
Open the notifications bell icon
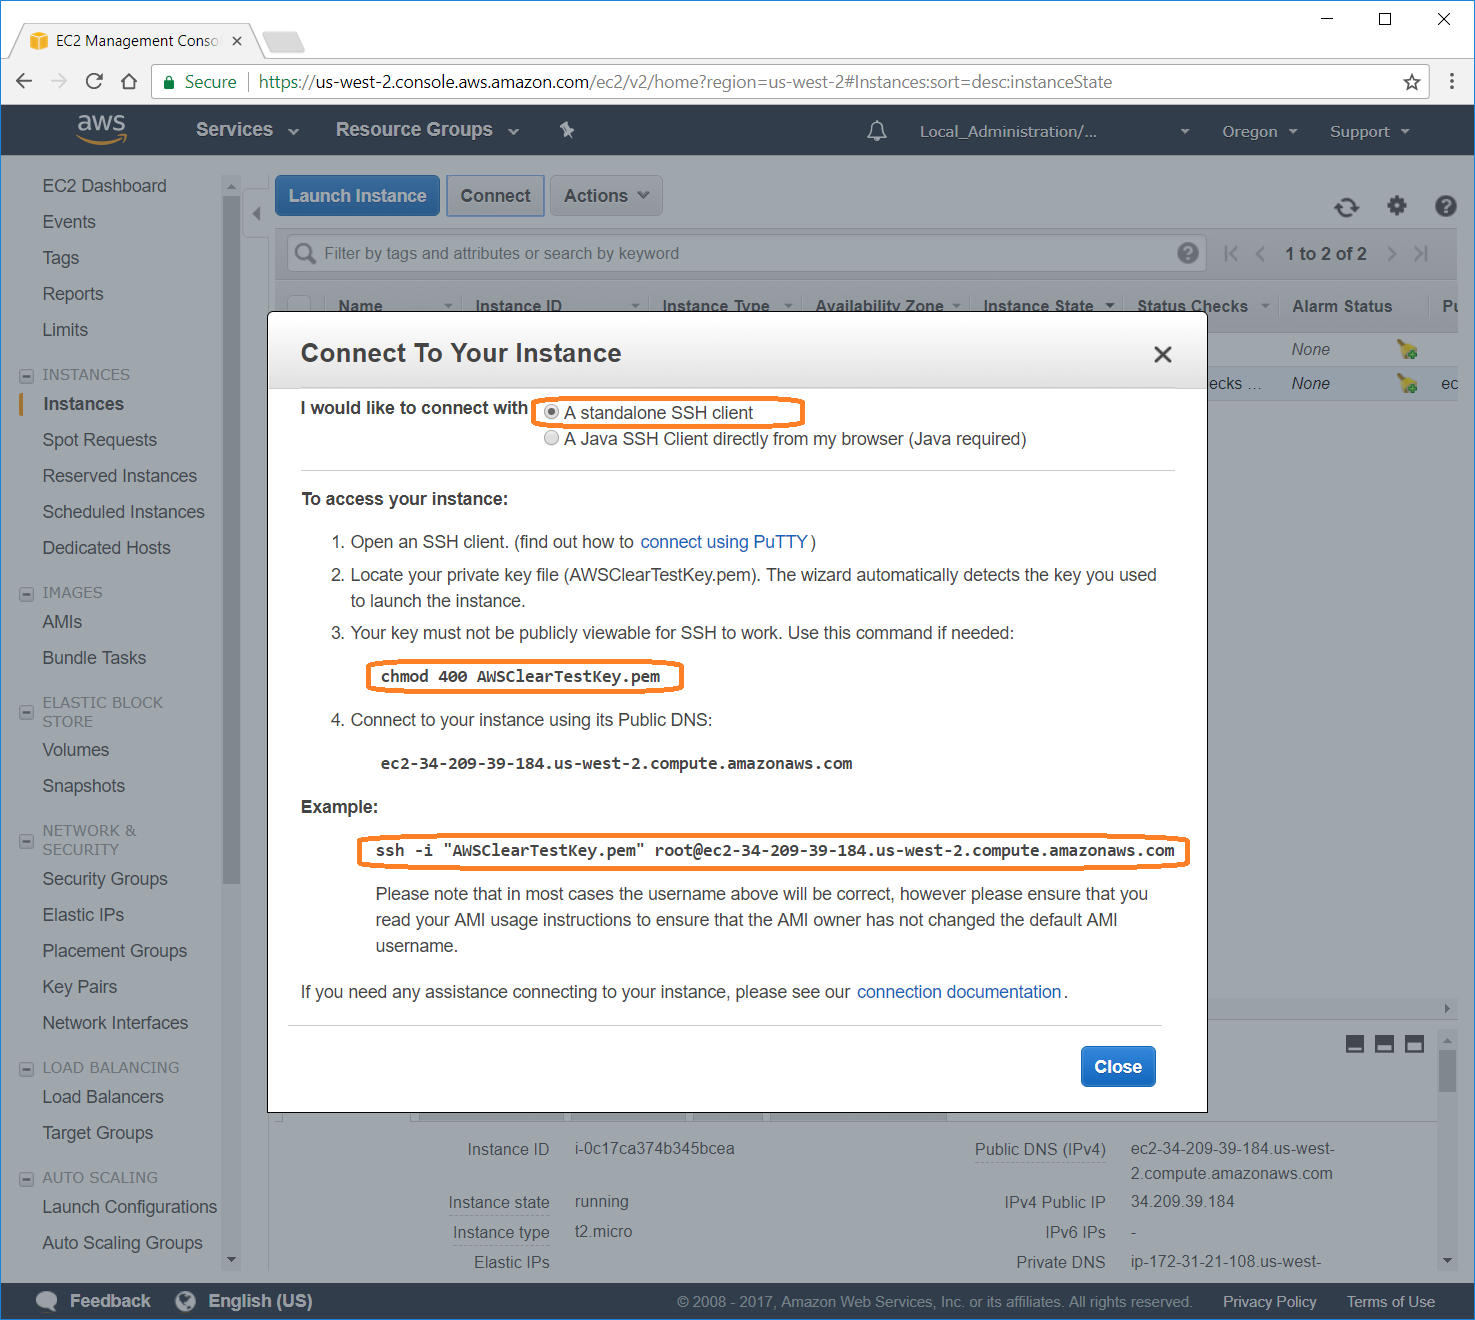pos(877,131)
